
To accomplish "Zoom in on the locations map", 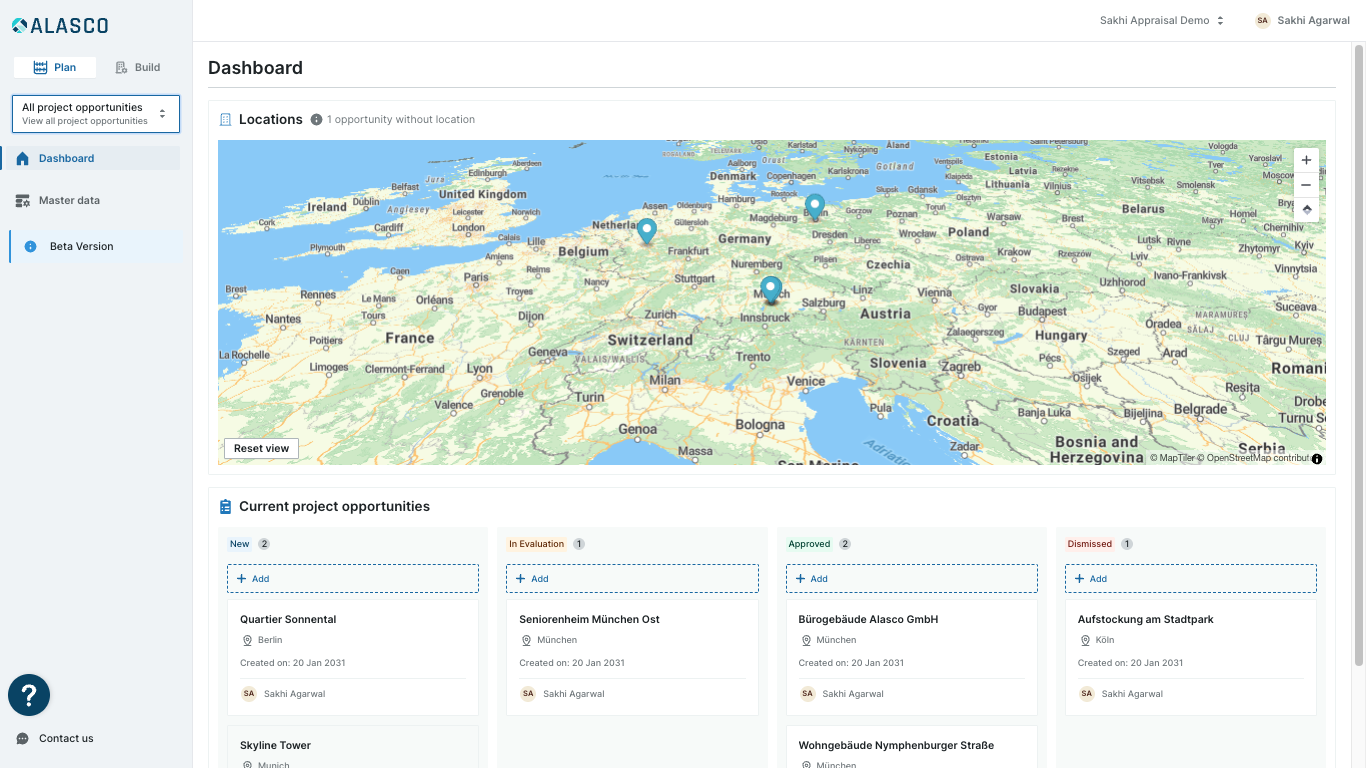I will tap(1306, 160).
